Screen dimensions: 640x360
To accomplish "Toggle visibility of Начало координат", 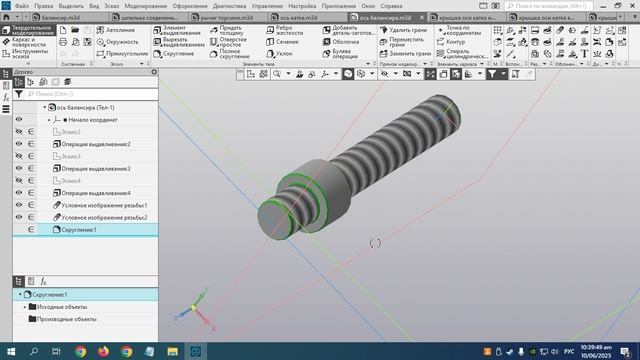I will click(19, 120).
